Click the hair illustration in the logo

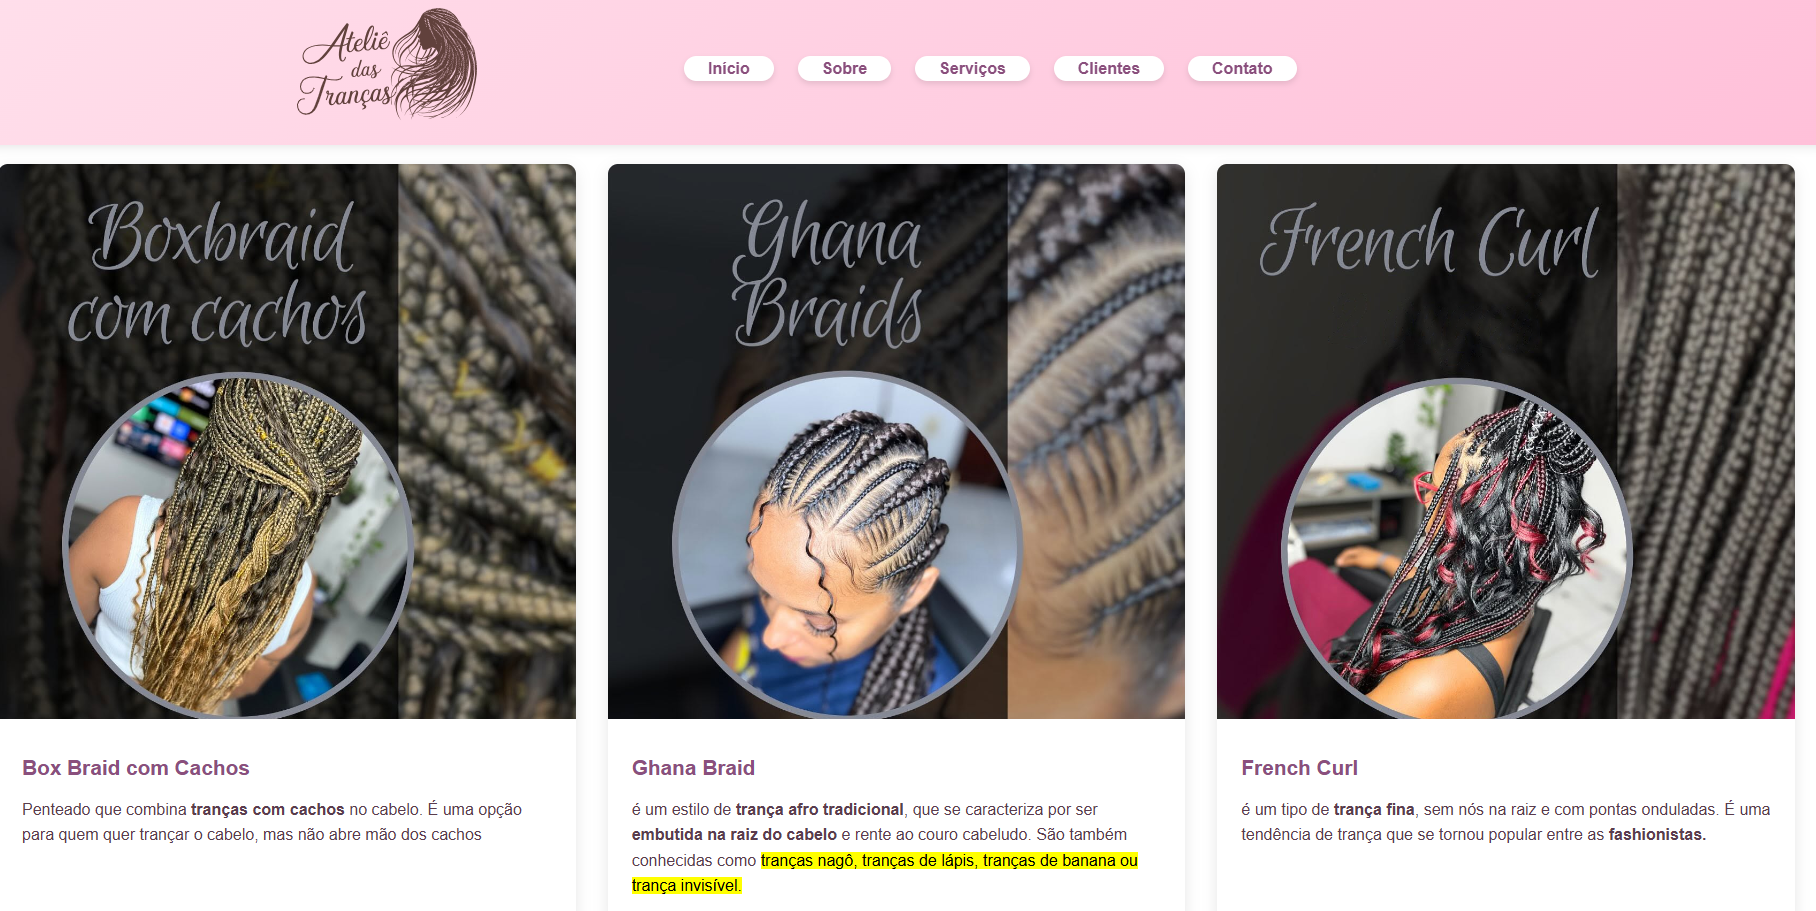point(434,62)
